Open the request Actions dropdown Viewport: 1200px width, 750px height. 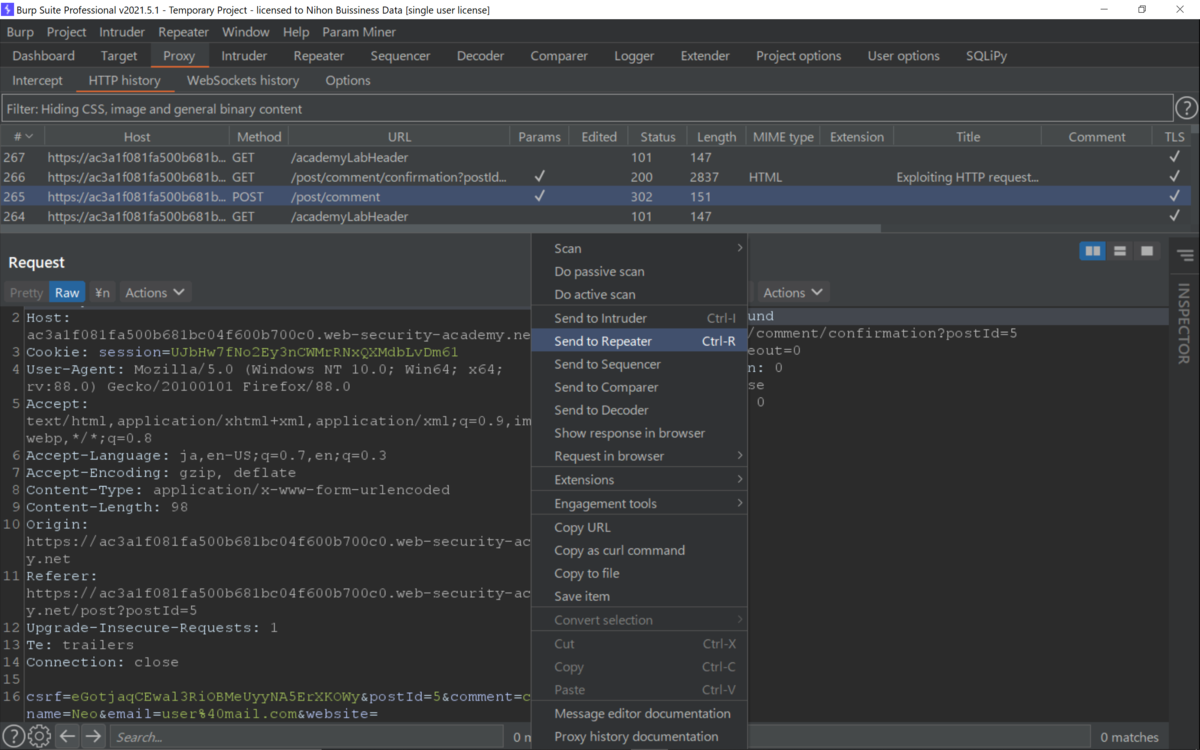click(x=155, y=293)
